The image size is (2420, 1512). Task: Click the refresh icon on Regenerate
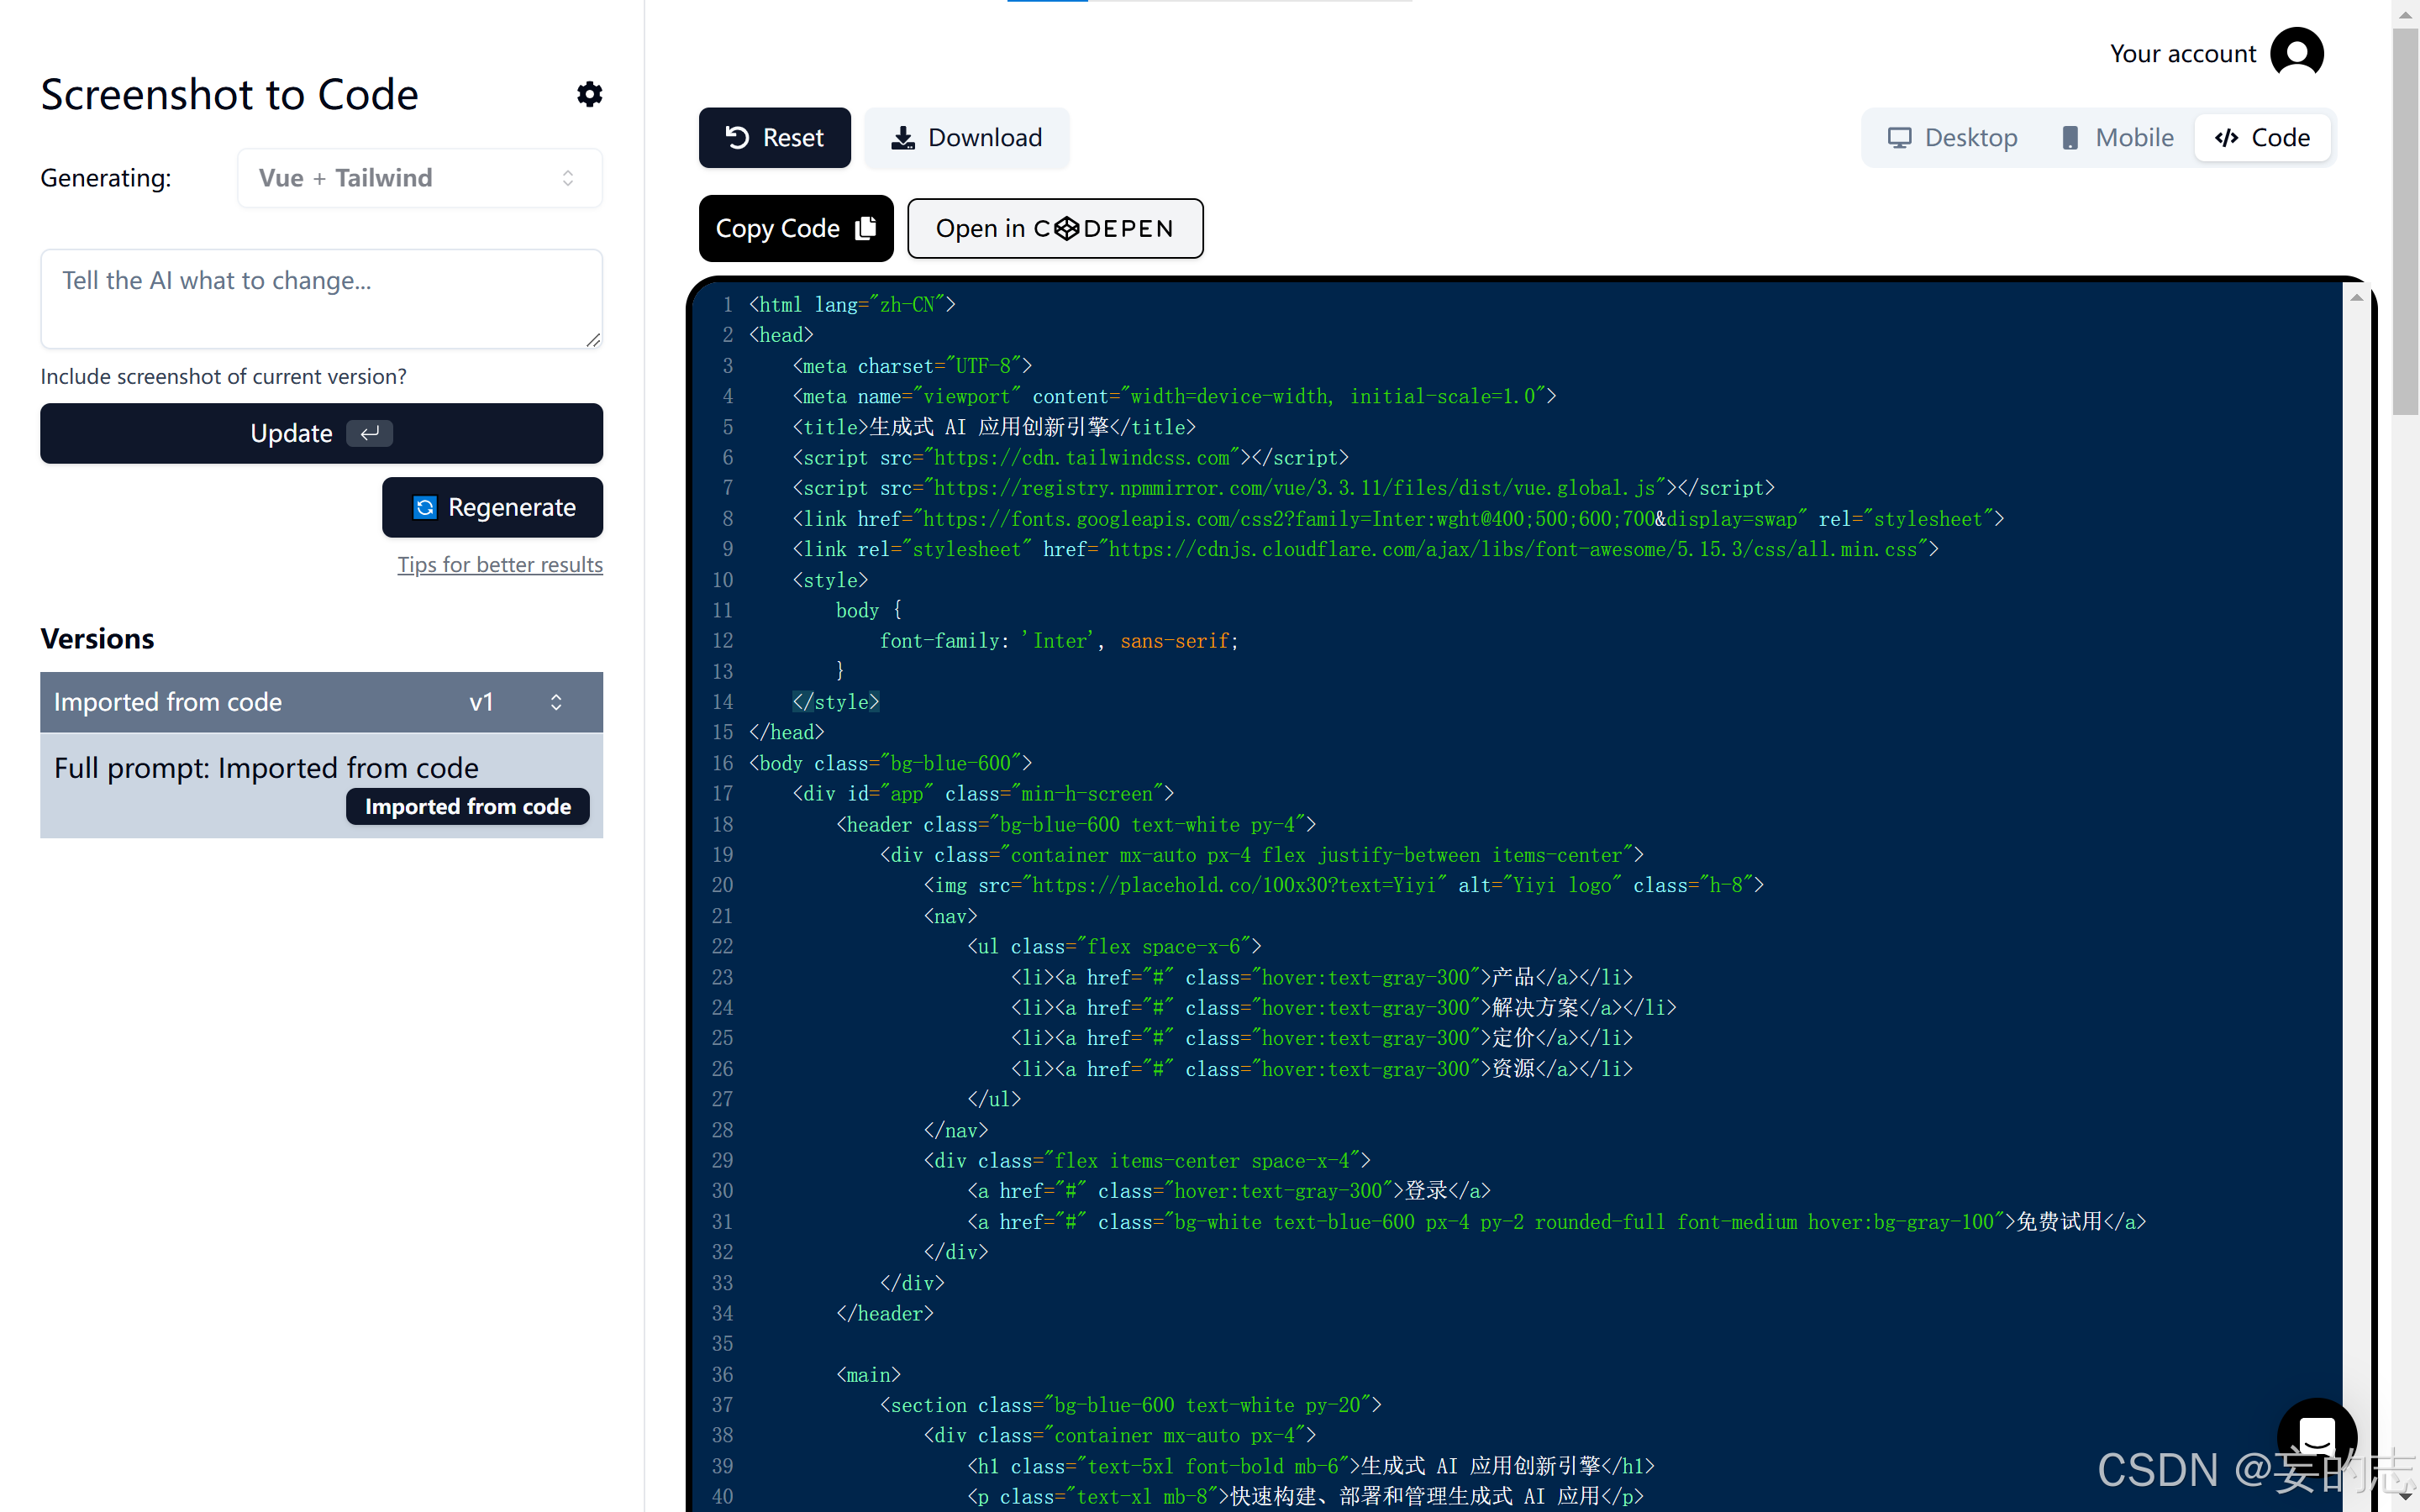coord(425,507)
